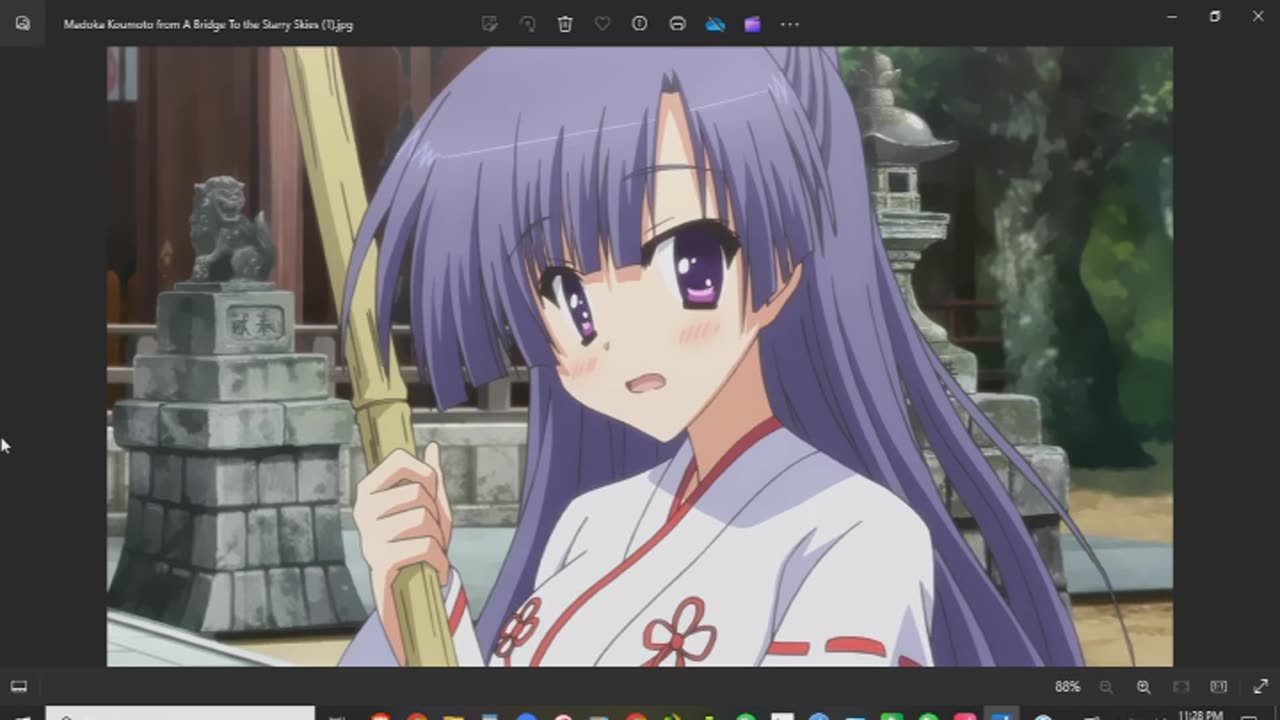Print the image with the printer icon
Screen dimensions: 1280x720
[x=677, y=24]
